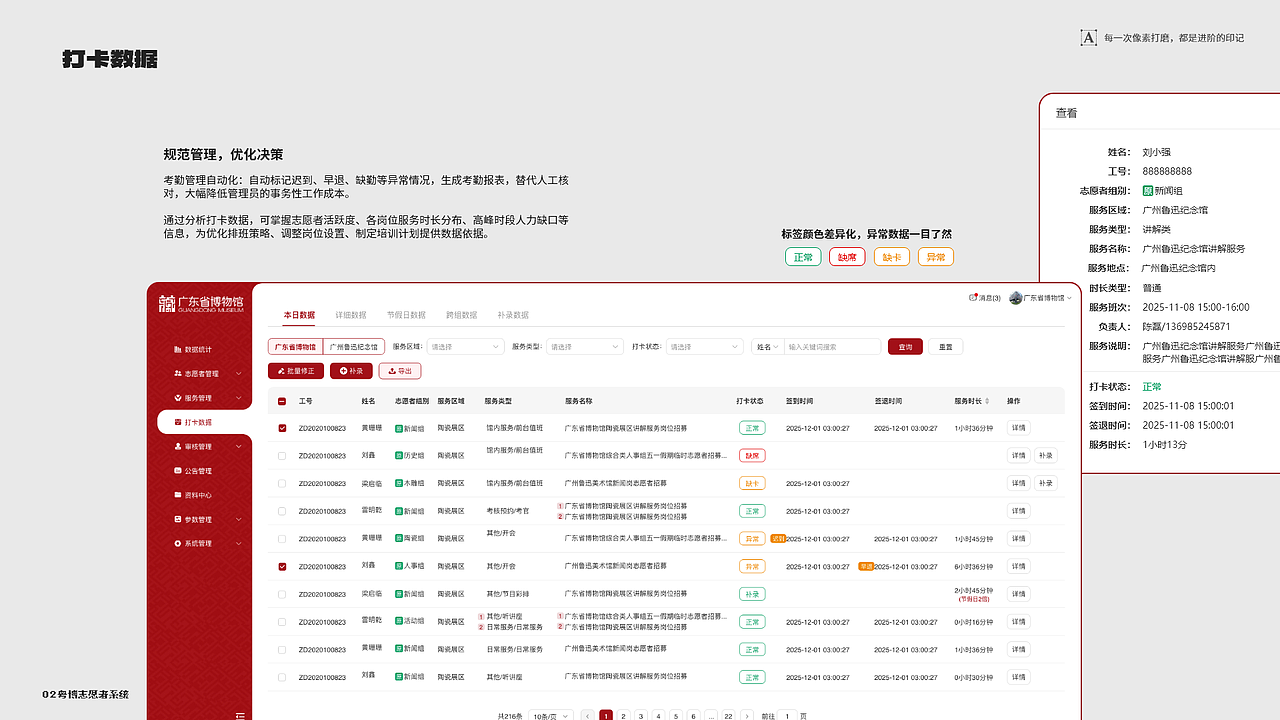Switch to the 详细数据 tab
The width and height of the screenshot is (1280, 720).
click(x=351, y=315)
